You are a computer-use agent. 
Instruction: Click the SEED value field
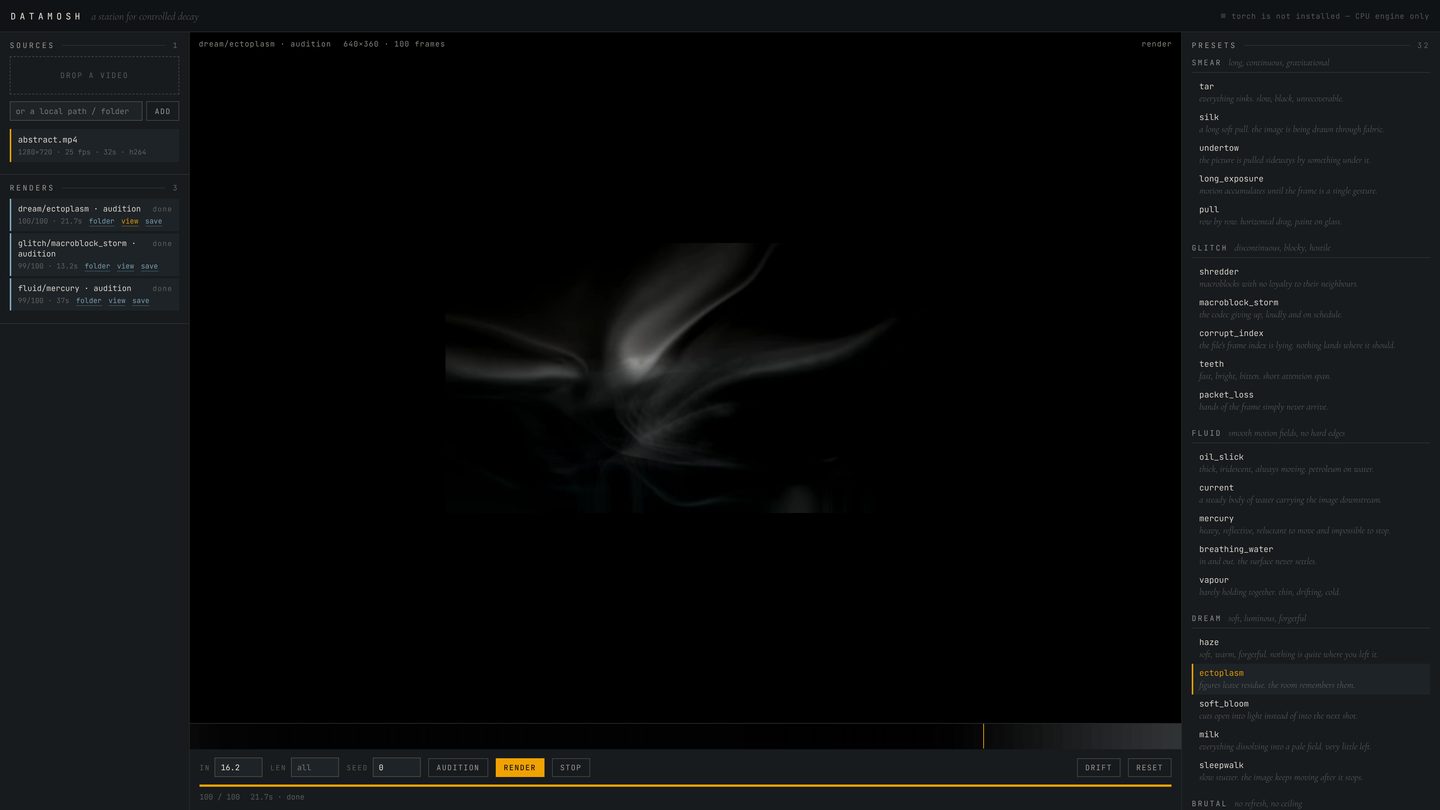(396, 767)
